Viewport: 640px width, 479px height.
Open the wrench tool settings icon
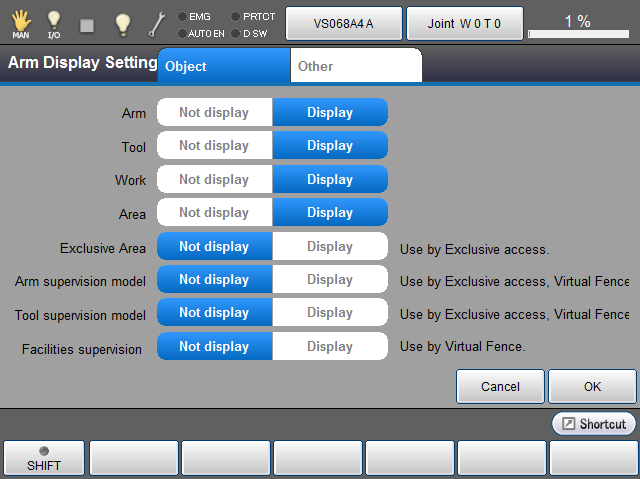coord(156,24)
